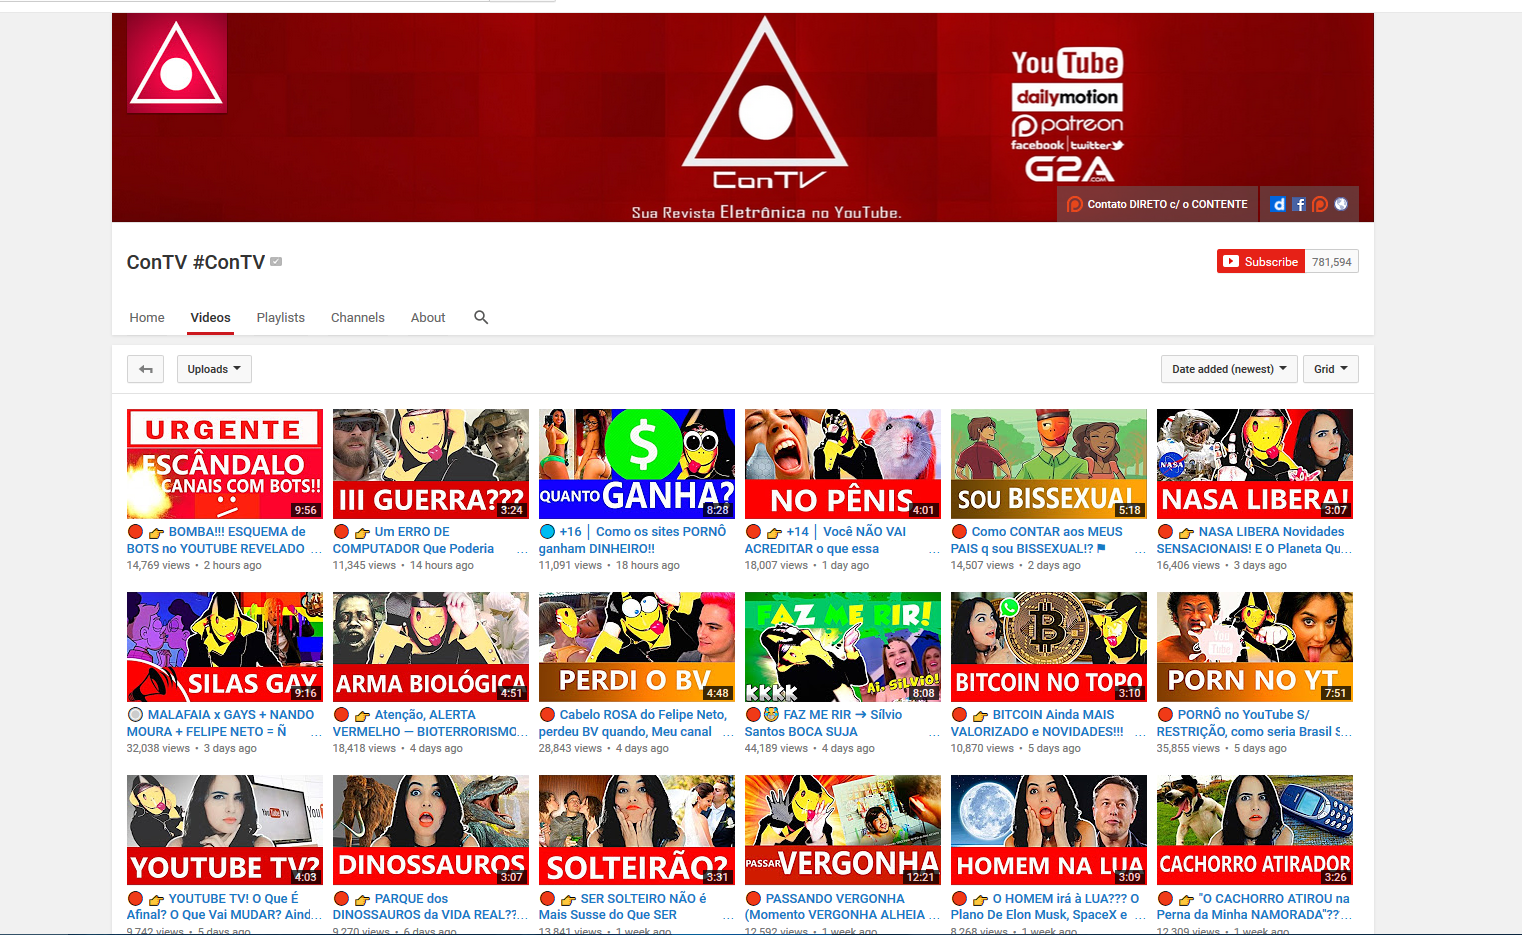This screenshot has height=935, width=1522.
Task: Expand the Grid view dropdown
Action: pyautogui.click(x=1330, y=369)
